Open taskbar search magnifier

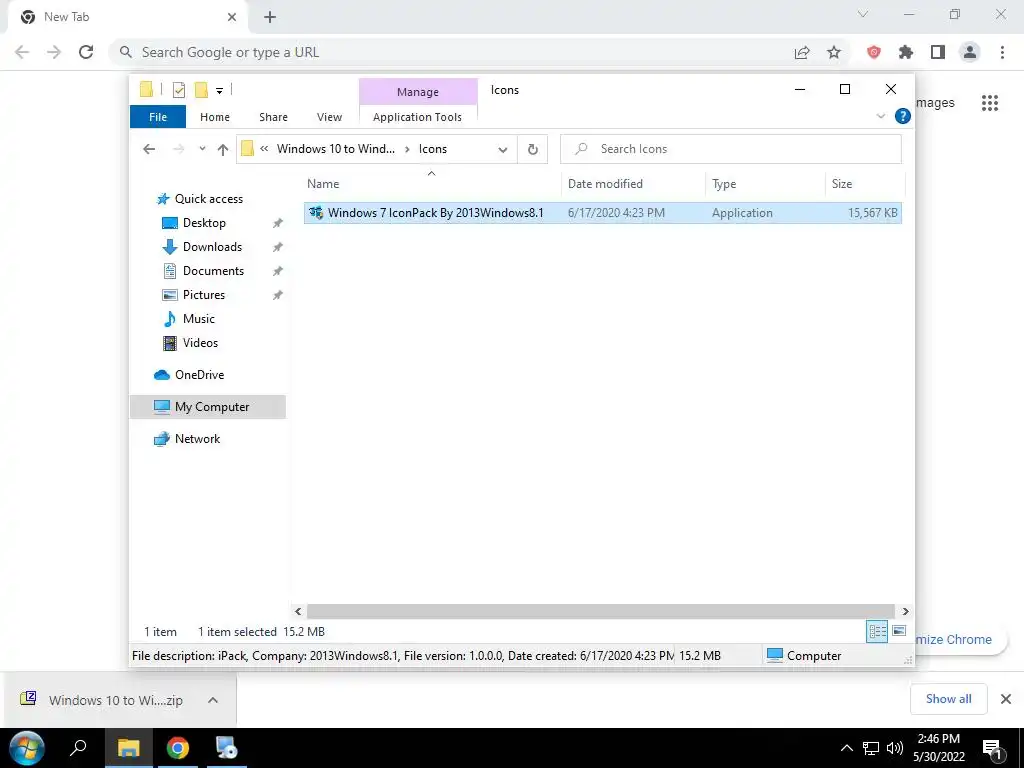point(78,748)
